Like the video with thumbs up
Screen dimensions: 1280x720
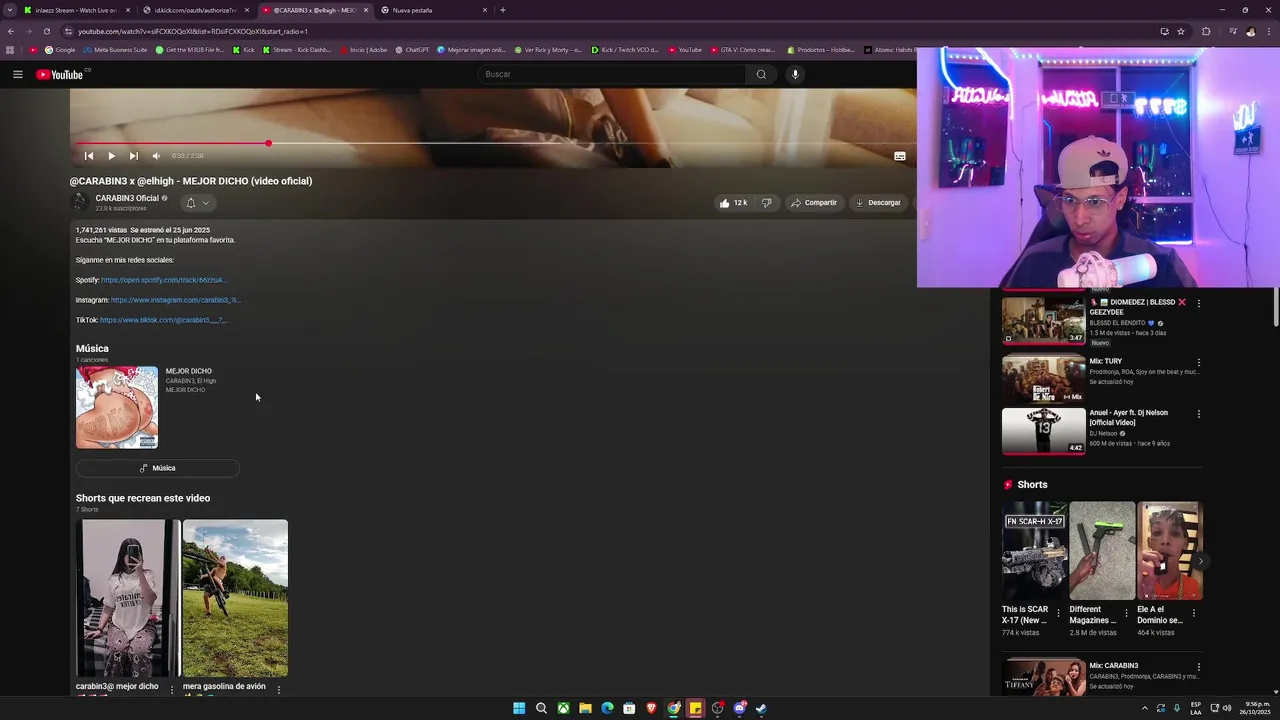pyautogui.click(x=733, y=203)
